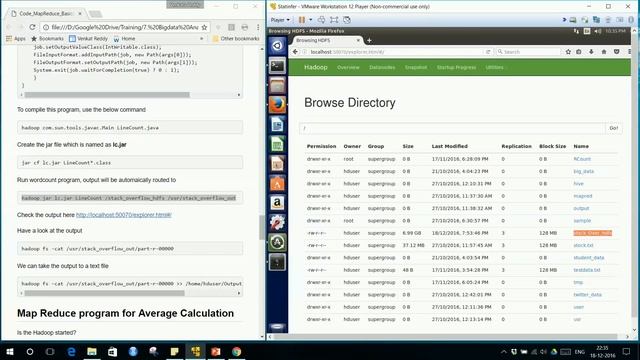
Task: Expand Chrome bookmarks overflow chevron
Action: coord(201,38)
